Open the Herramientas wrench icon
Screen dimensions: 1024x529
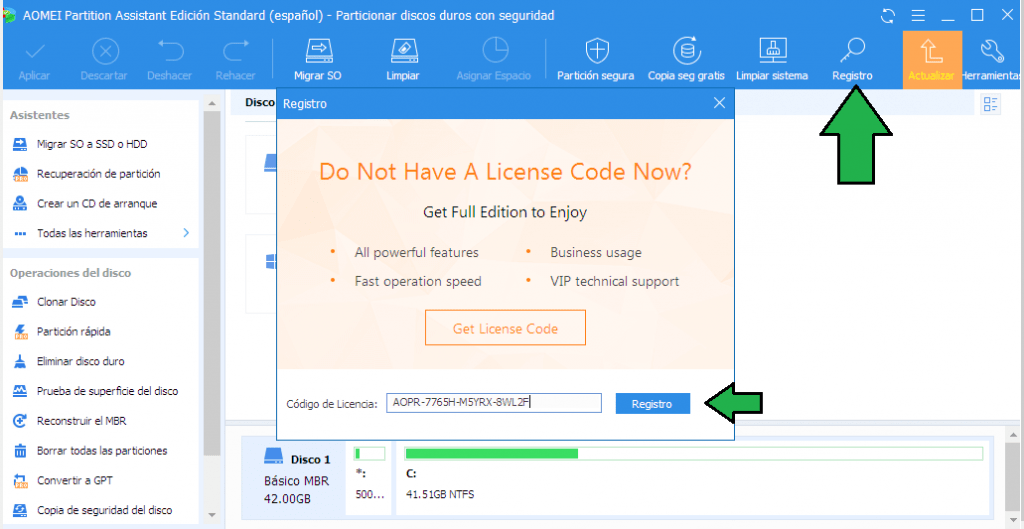[x=992, y=51]
